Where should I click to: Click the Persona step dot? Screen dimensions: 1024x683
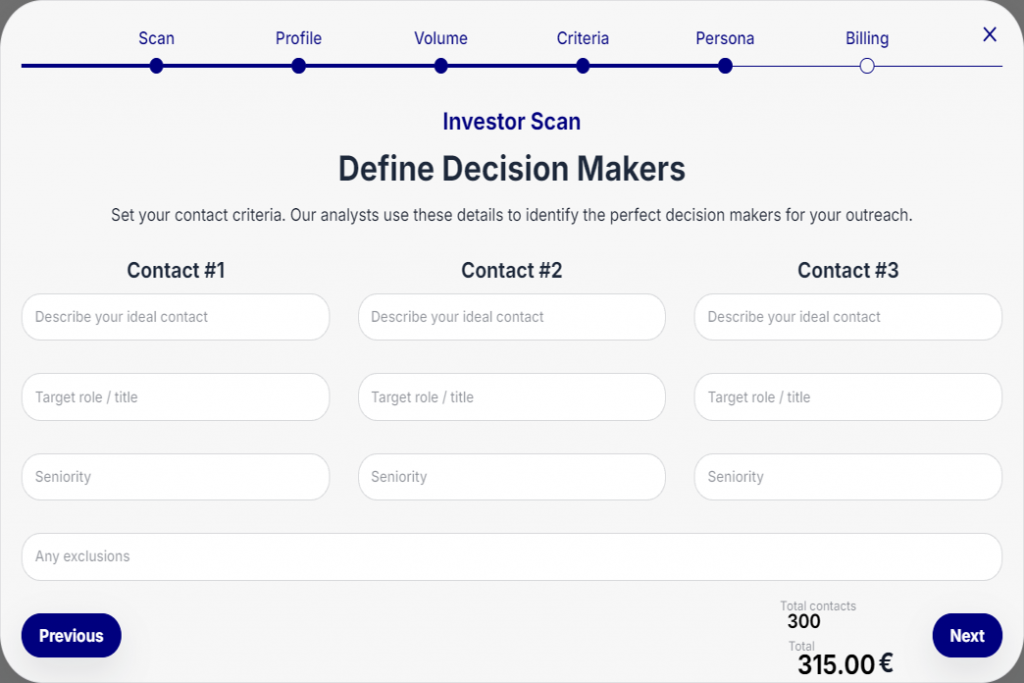[x=725, y=66]
